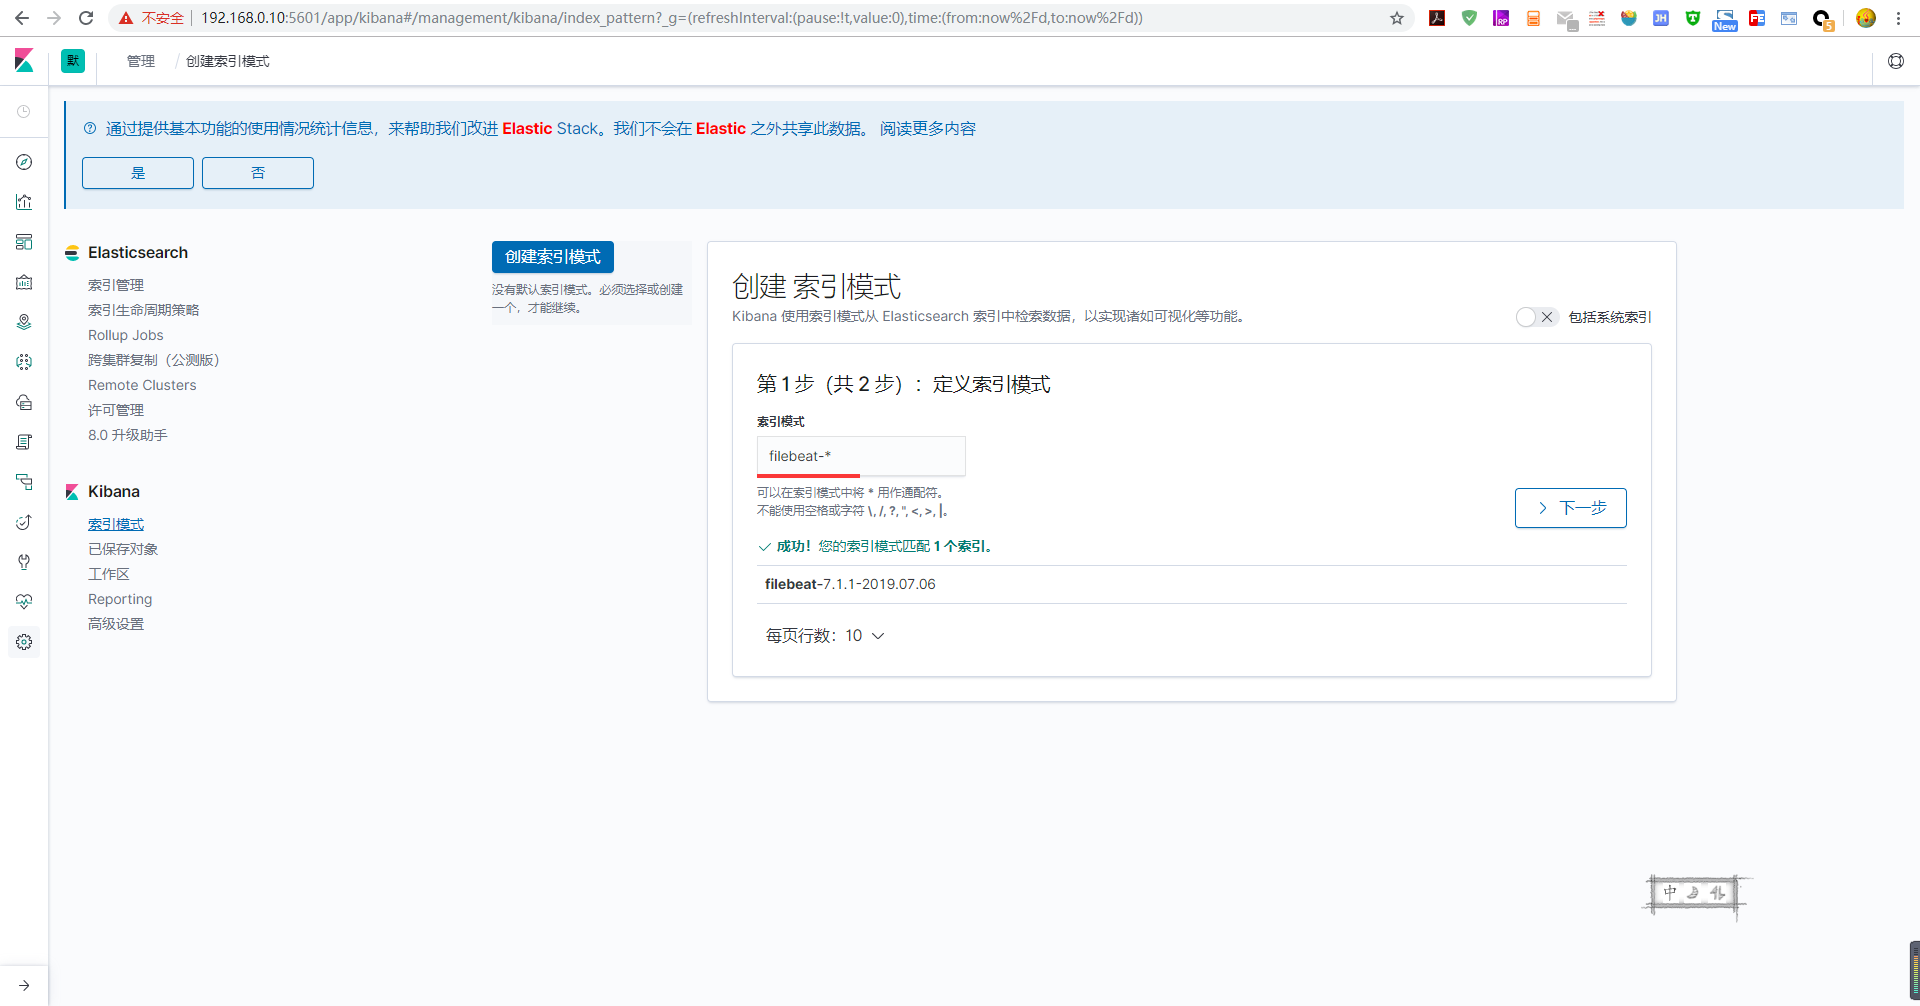The height and width of the screenshot is (1006, 1920).
Task: Open Discover compass icon in sidebar
Action: [x=24, y=162]
